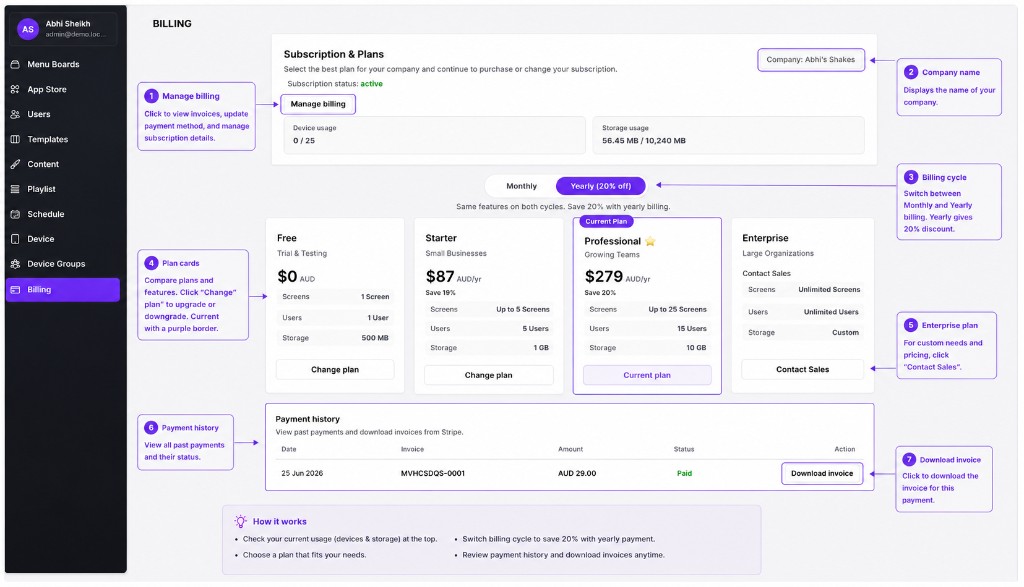Click the Billing card icon
Image resolution: width=1024 pixels, height=587 pixels.
coord(15,289)
